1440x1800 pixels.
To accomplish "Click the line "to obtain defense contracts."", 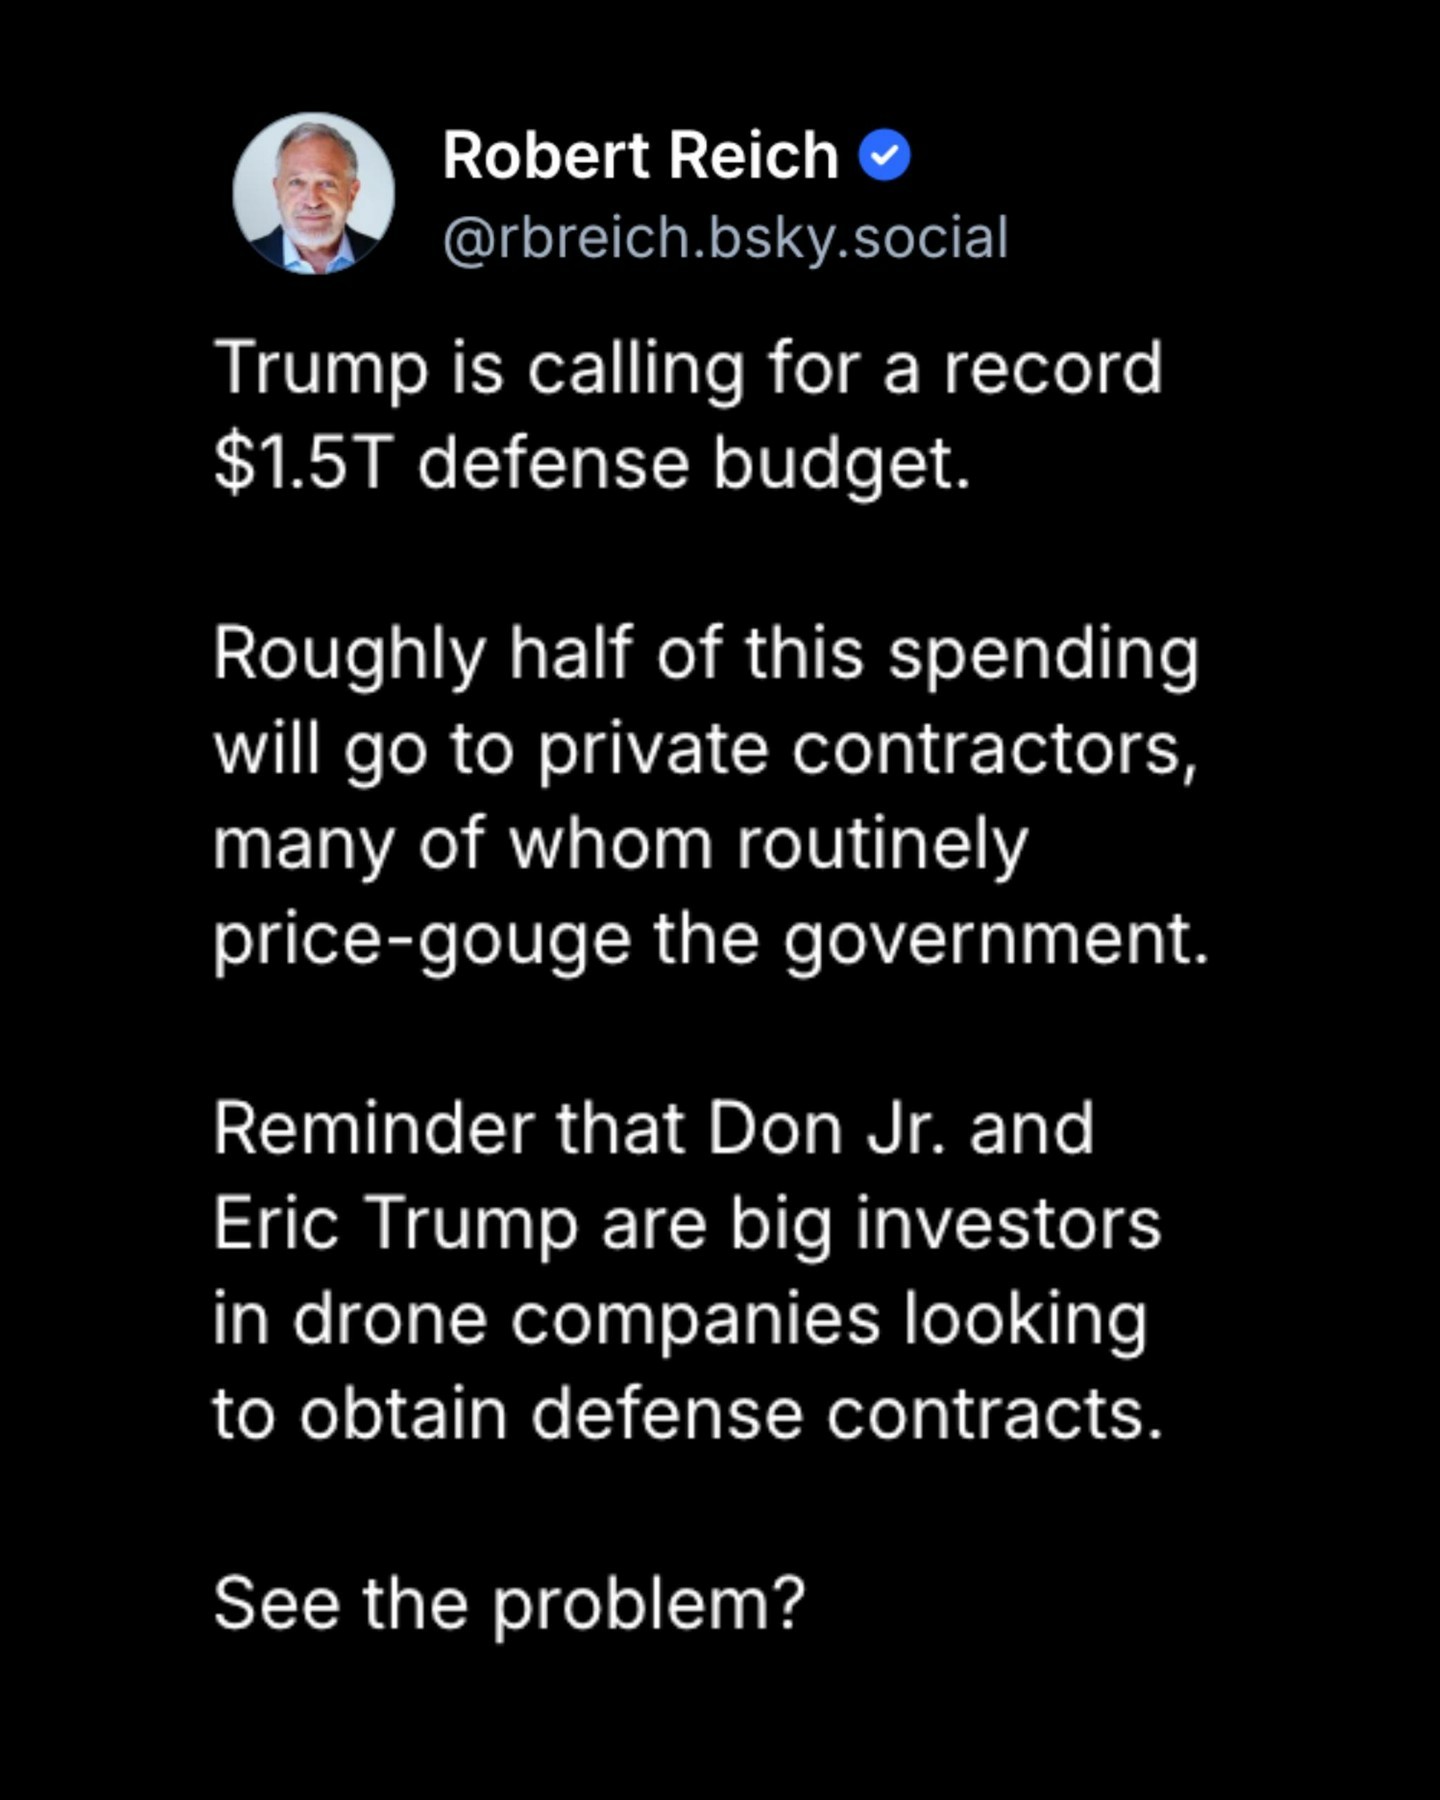I will (x=688, y=1414).
